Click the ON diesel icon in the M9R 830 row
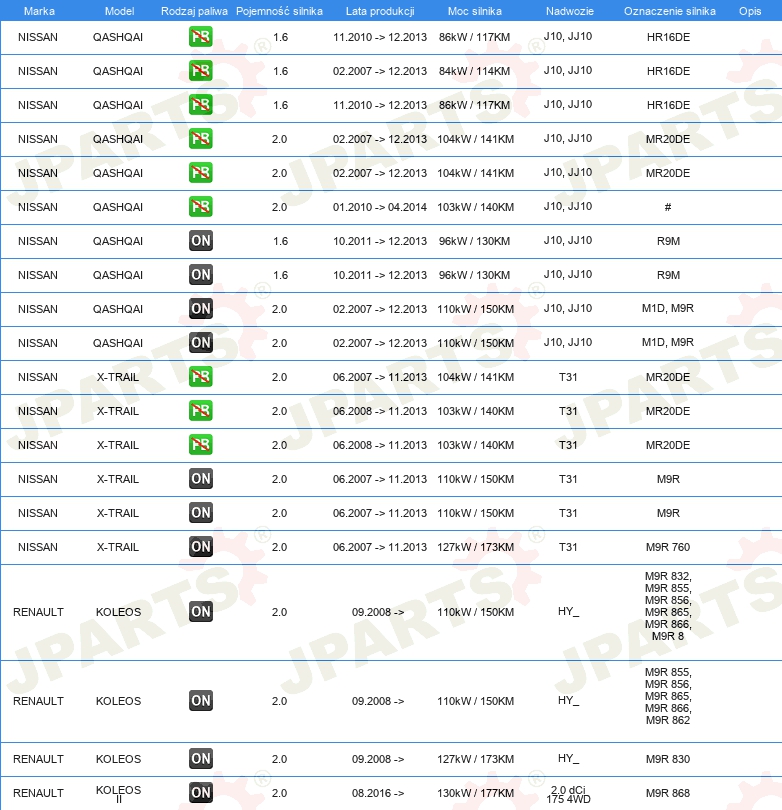 (x=200, y=759)
